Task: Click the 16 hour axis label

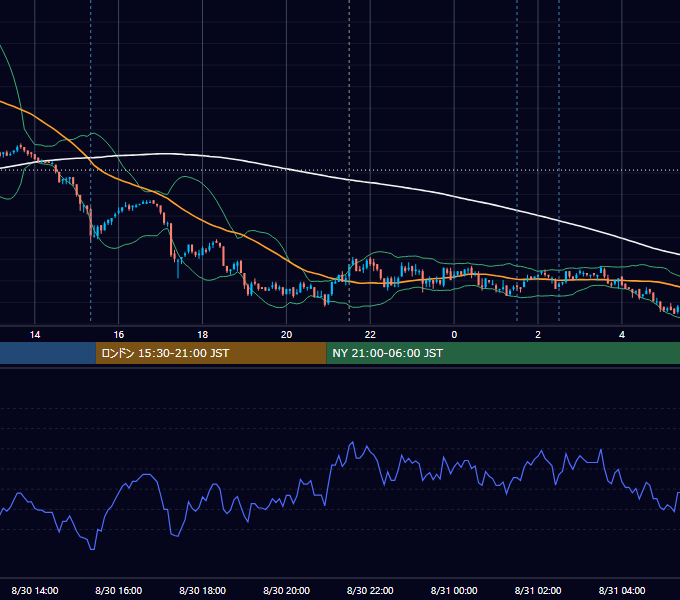Action: (x=118, y=335)
